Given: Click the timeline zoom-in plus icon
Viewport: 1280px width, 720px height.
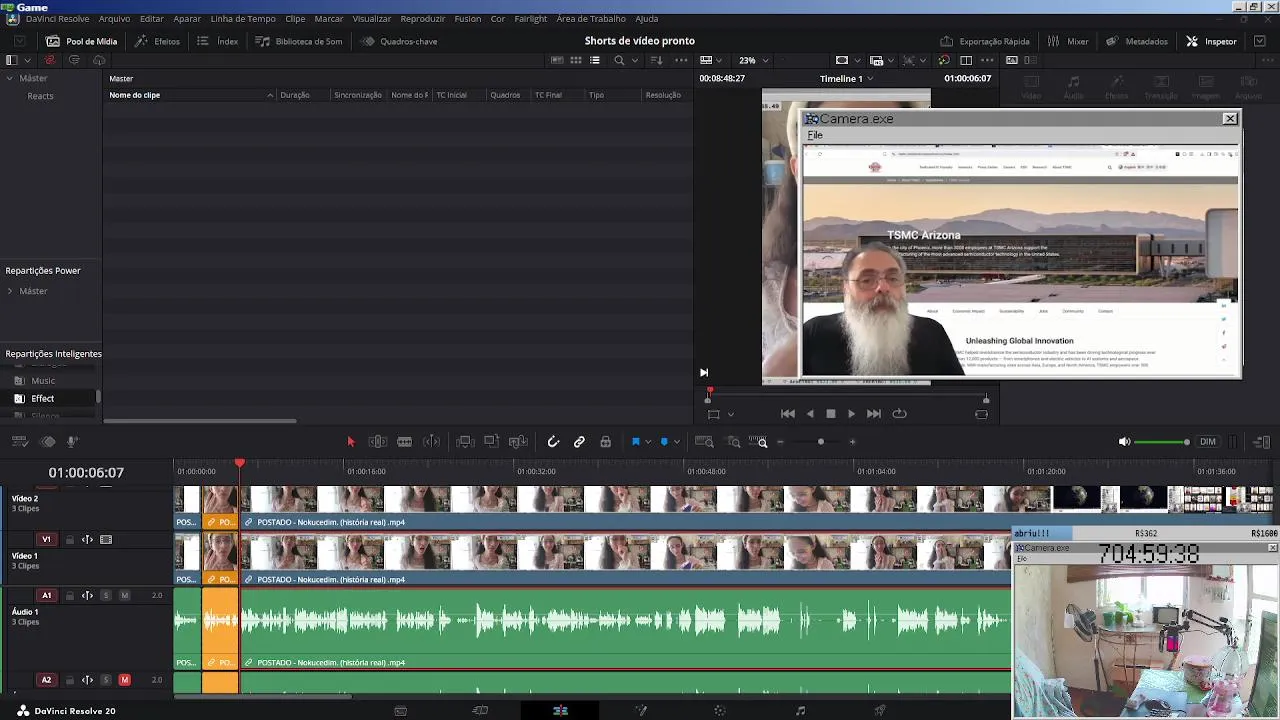Looking at the screenshot, I should point(852,442).
